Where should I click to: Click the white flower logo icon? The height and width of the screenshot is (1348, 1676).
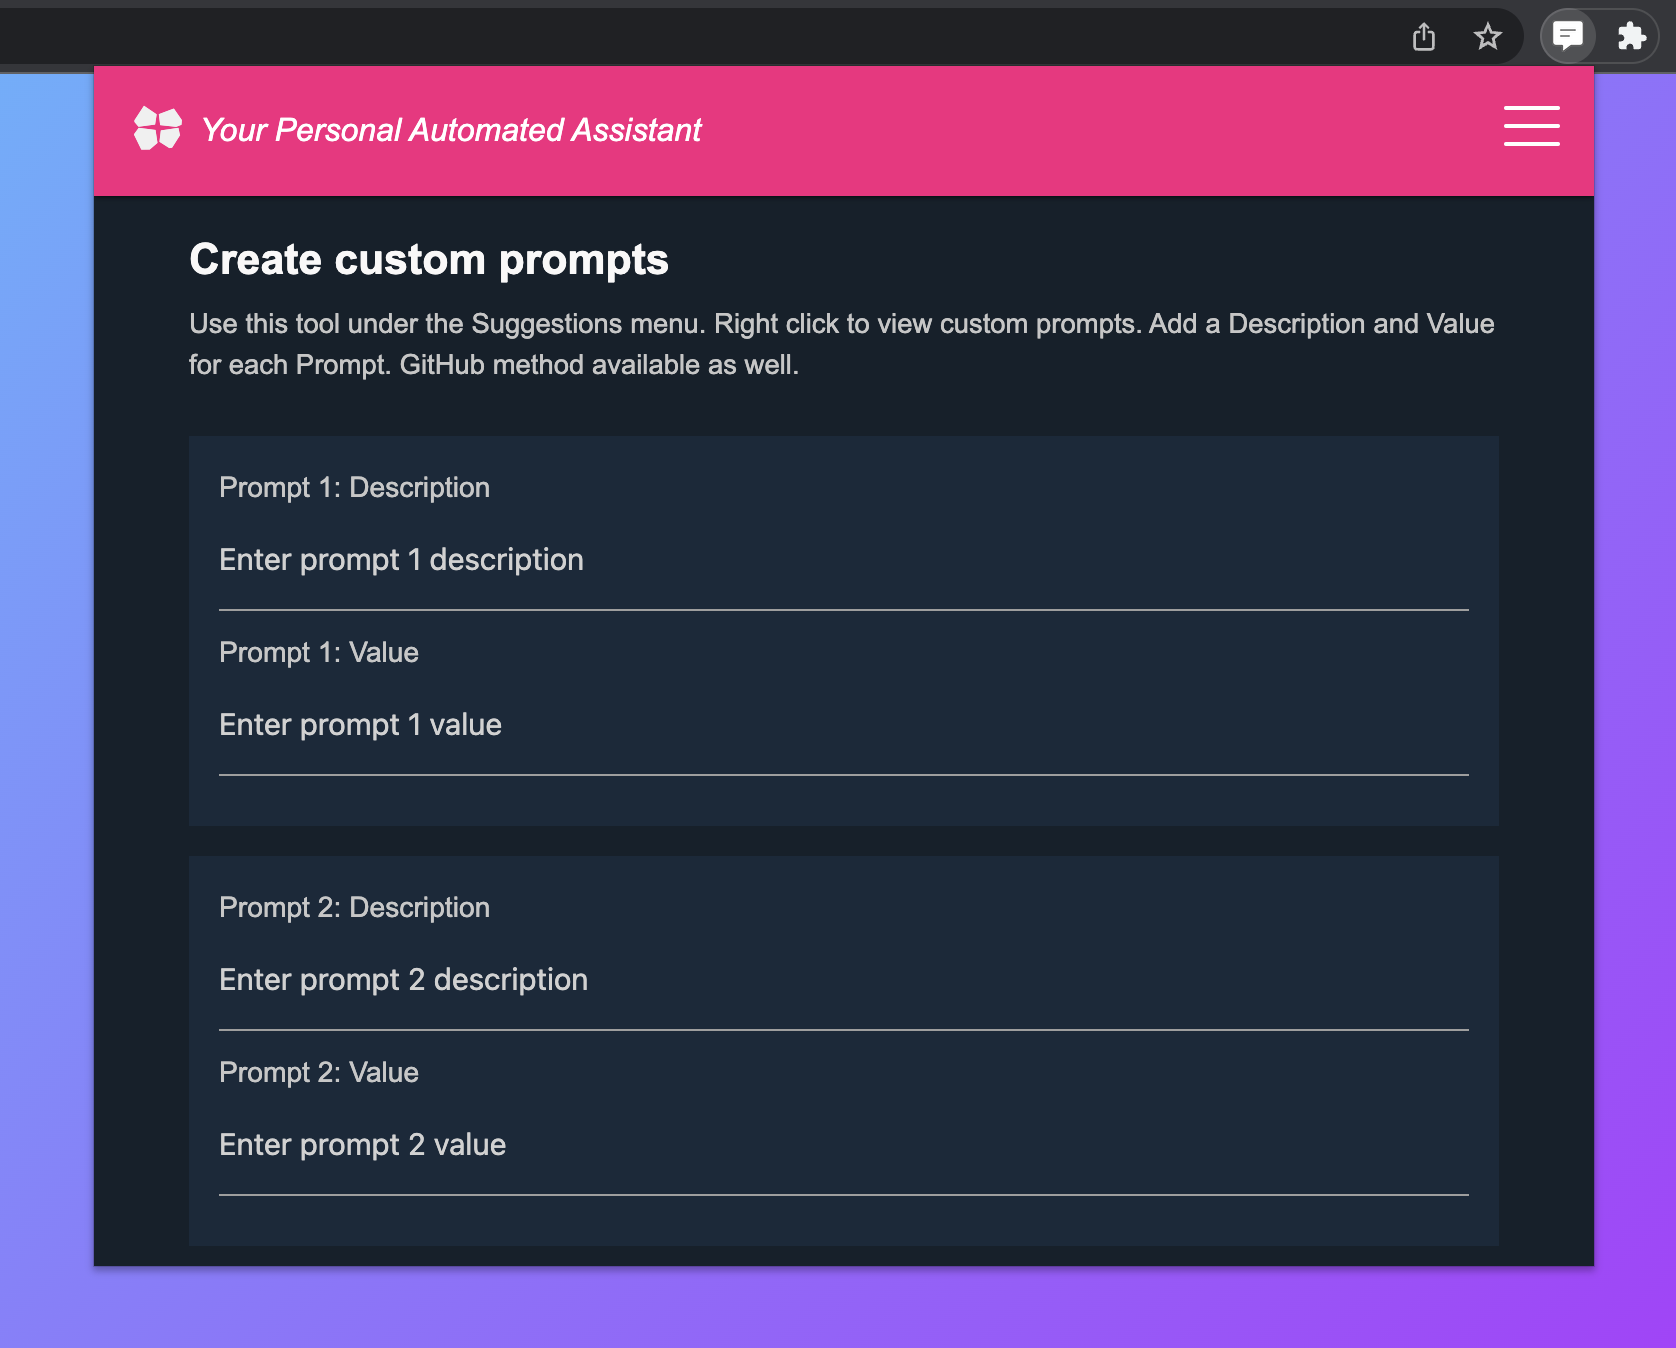point(158,128)
